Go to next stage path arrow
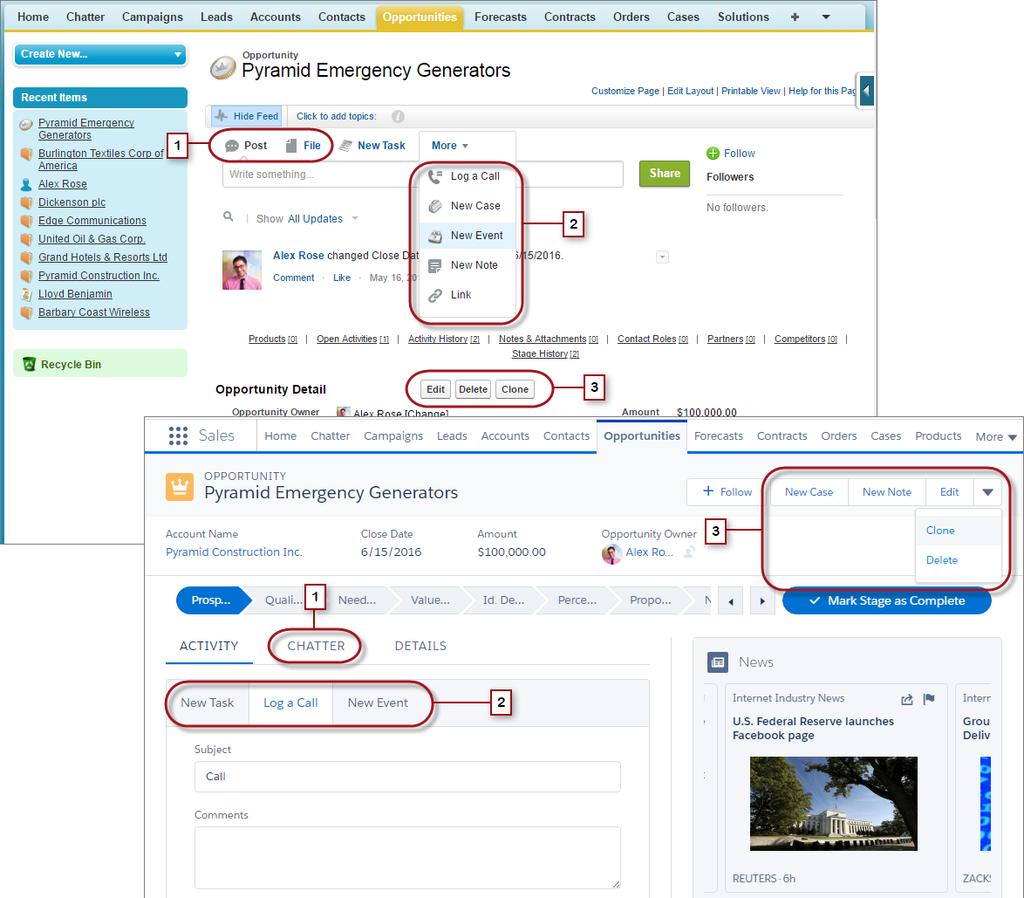Screen dimensions: 1024x898 (x=762, y=601)
